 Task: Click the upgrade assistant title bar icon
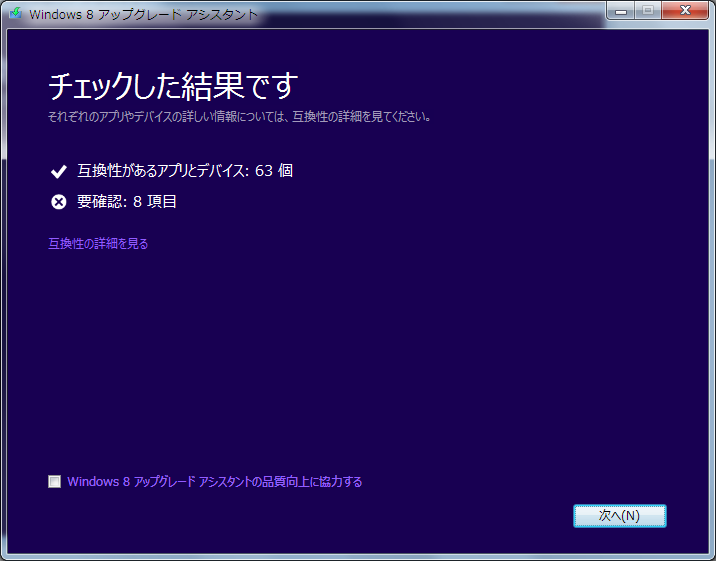(16, 13)
